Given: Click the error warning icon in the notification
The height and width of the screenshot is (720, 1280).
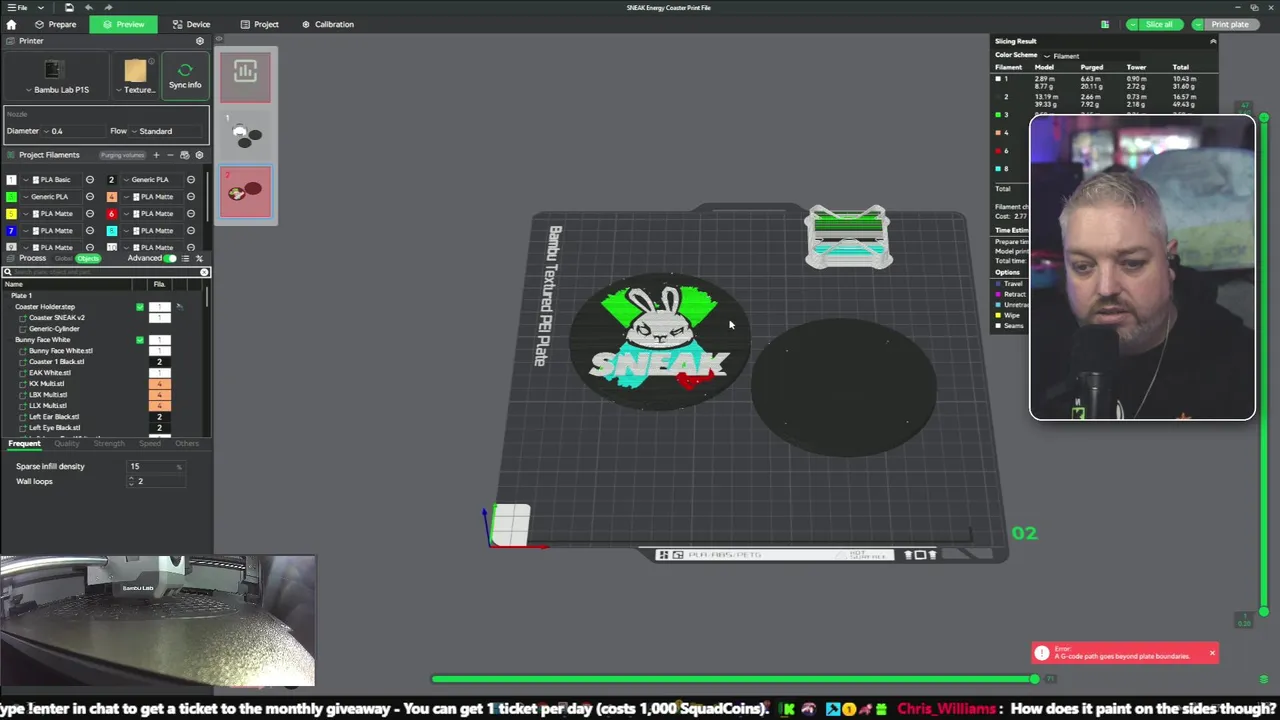Looking at the screenshot, I should tap(1042, 653).
